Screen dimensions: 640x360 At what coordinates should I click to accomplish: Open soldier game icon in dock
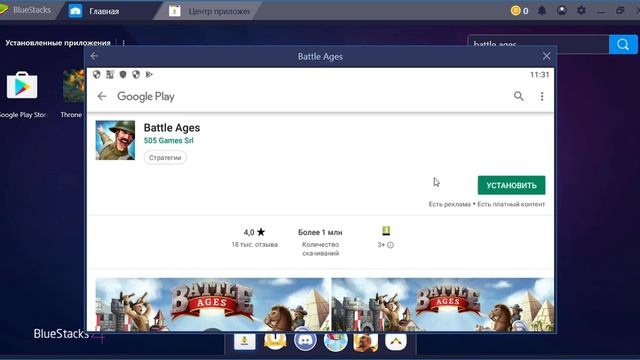[x=365, y=342]
